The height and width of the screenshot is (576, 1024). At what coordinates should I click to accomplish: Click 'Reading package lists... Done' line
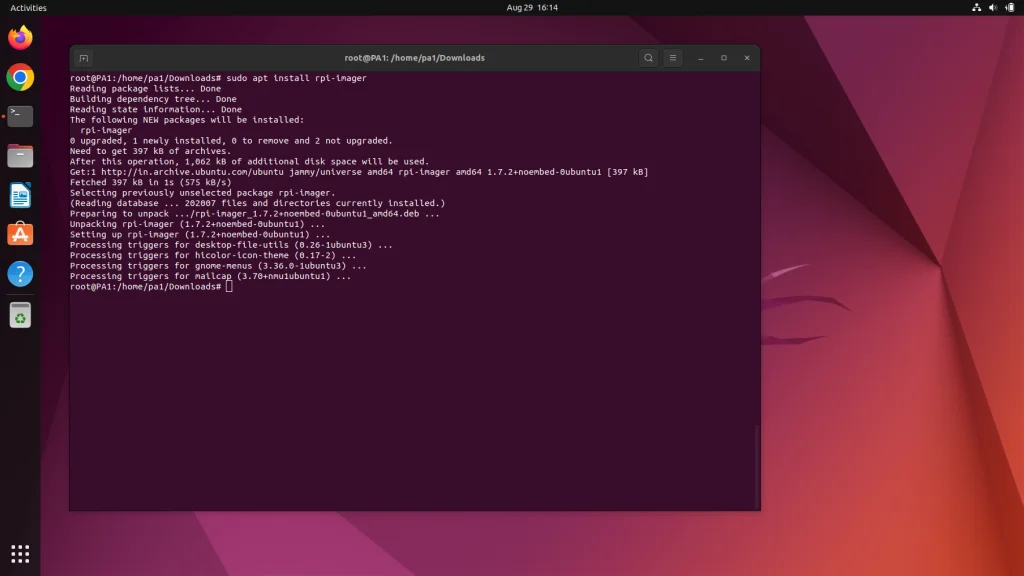point(145,89)
